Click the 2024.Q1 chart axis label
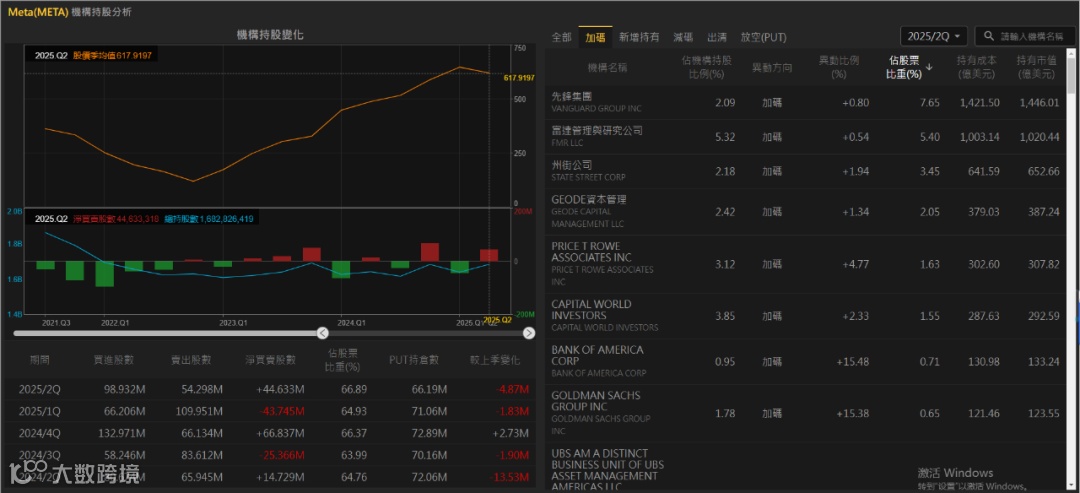The height and width of the screenshot is (493, 1080). [x=352, y=322]
